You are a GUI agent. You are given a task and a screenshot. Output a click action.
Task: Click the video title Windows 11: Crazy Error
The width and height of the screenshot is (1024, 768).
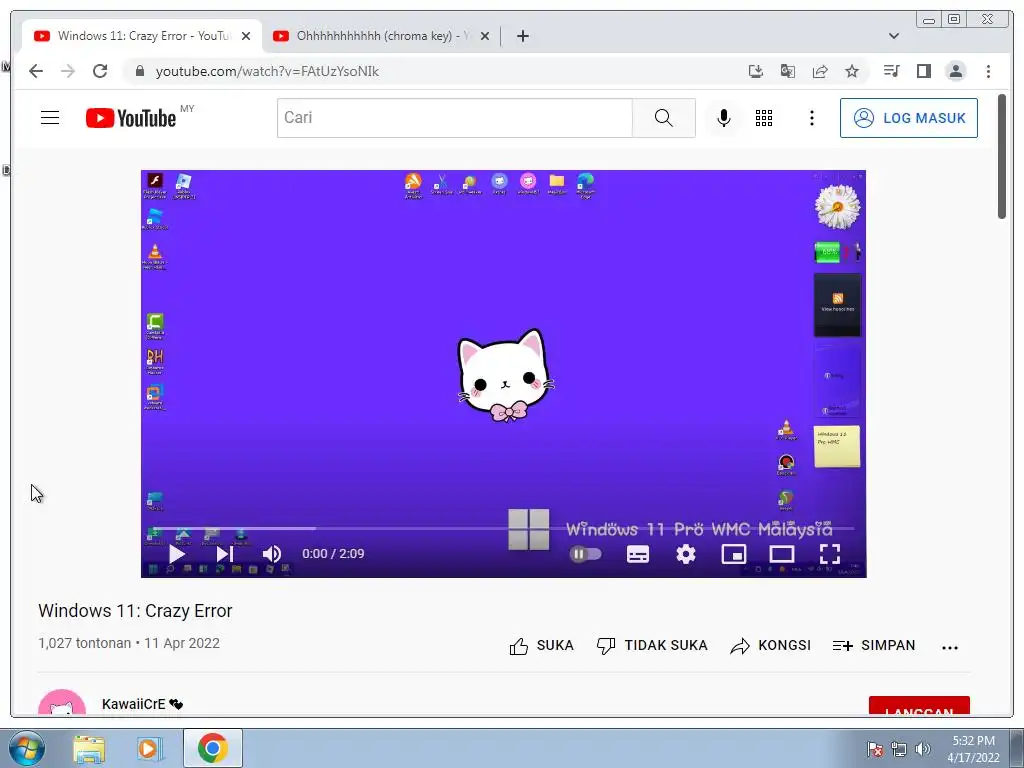pyautogui.click(x=135, y=611)
